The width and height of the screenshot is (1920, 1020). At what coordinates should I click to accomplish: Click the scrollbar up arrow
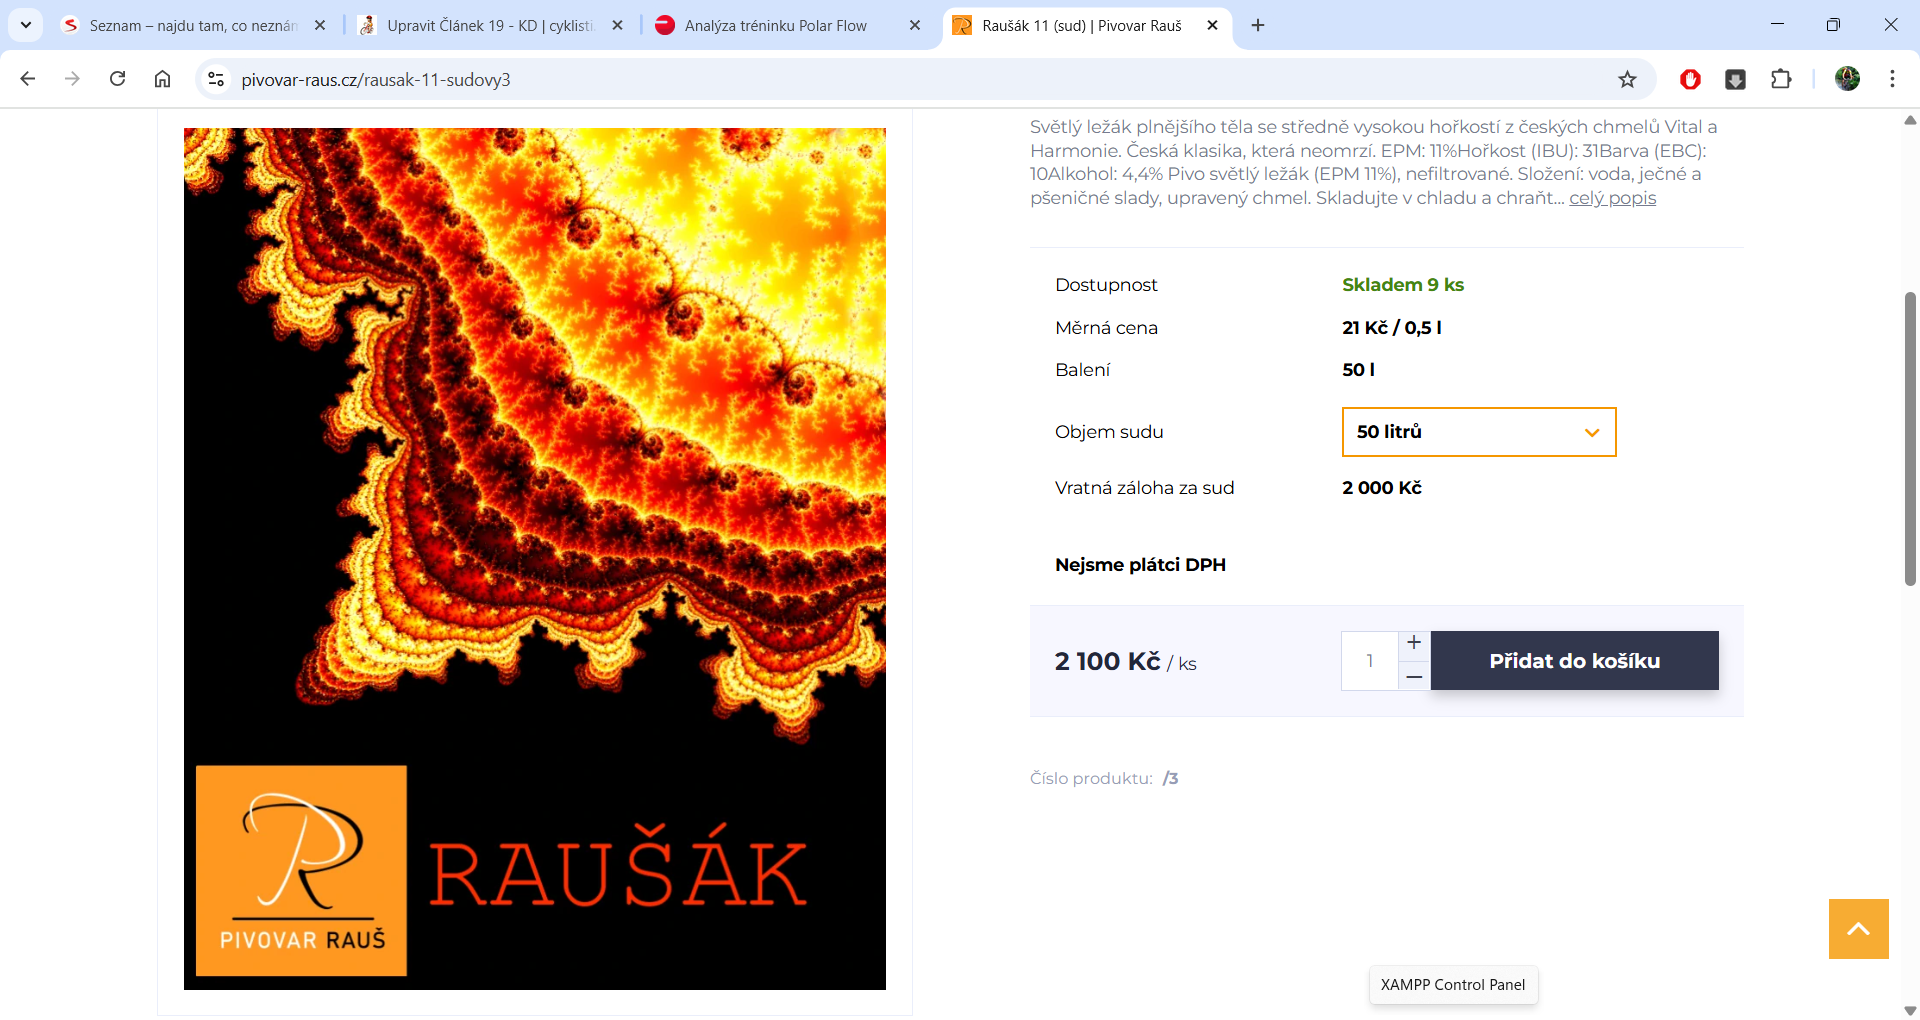1910,120
